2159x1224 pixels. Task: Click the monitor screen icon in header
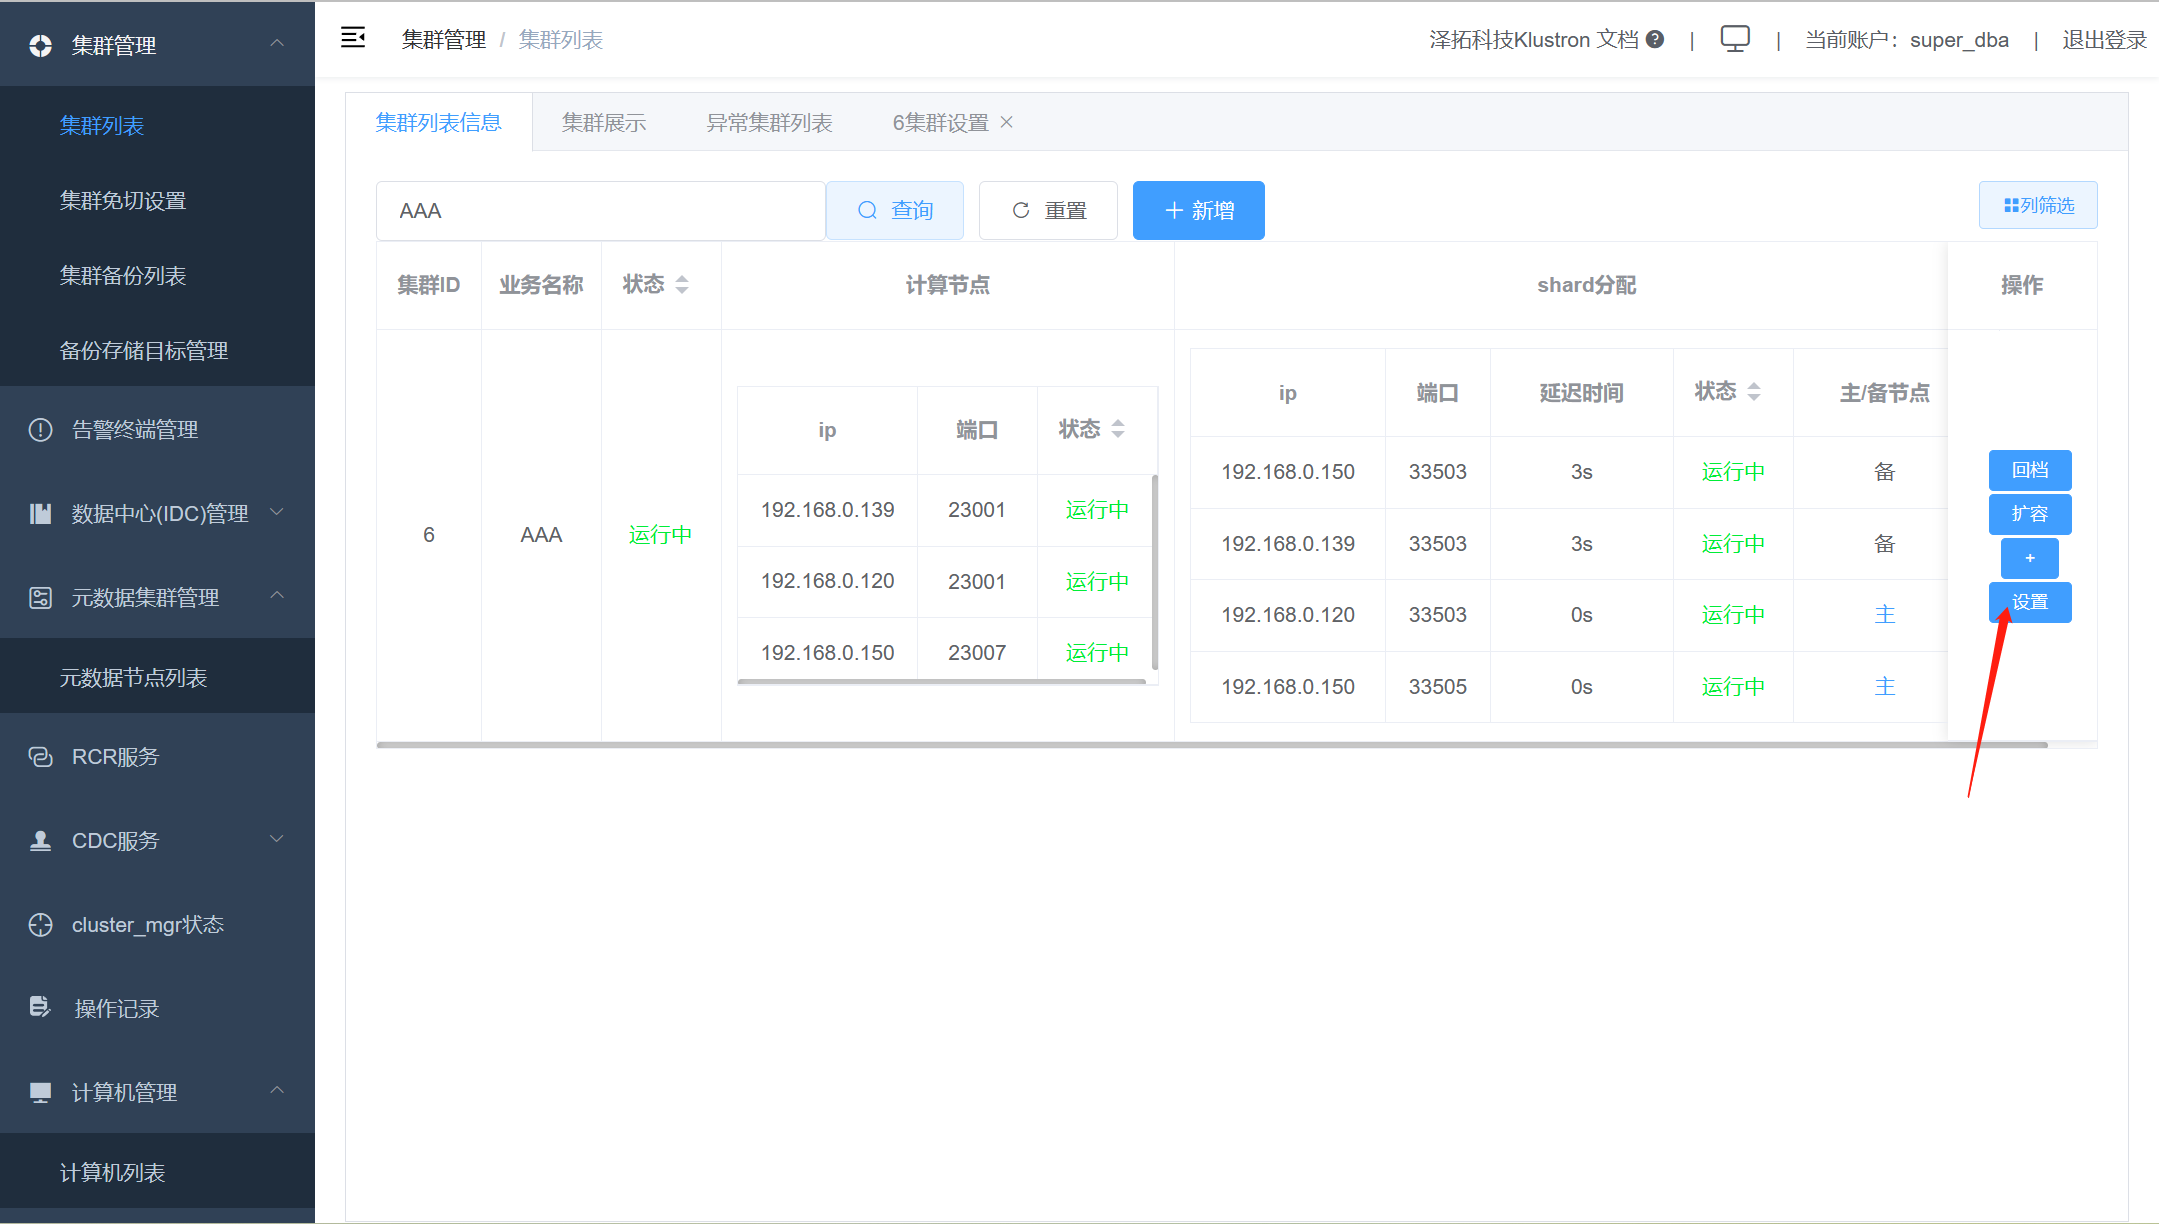click(1735, 39)
